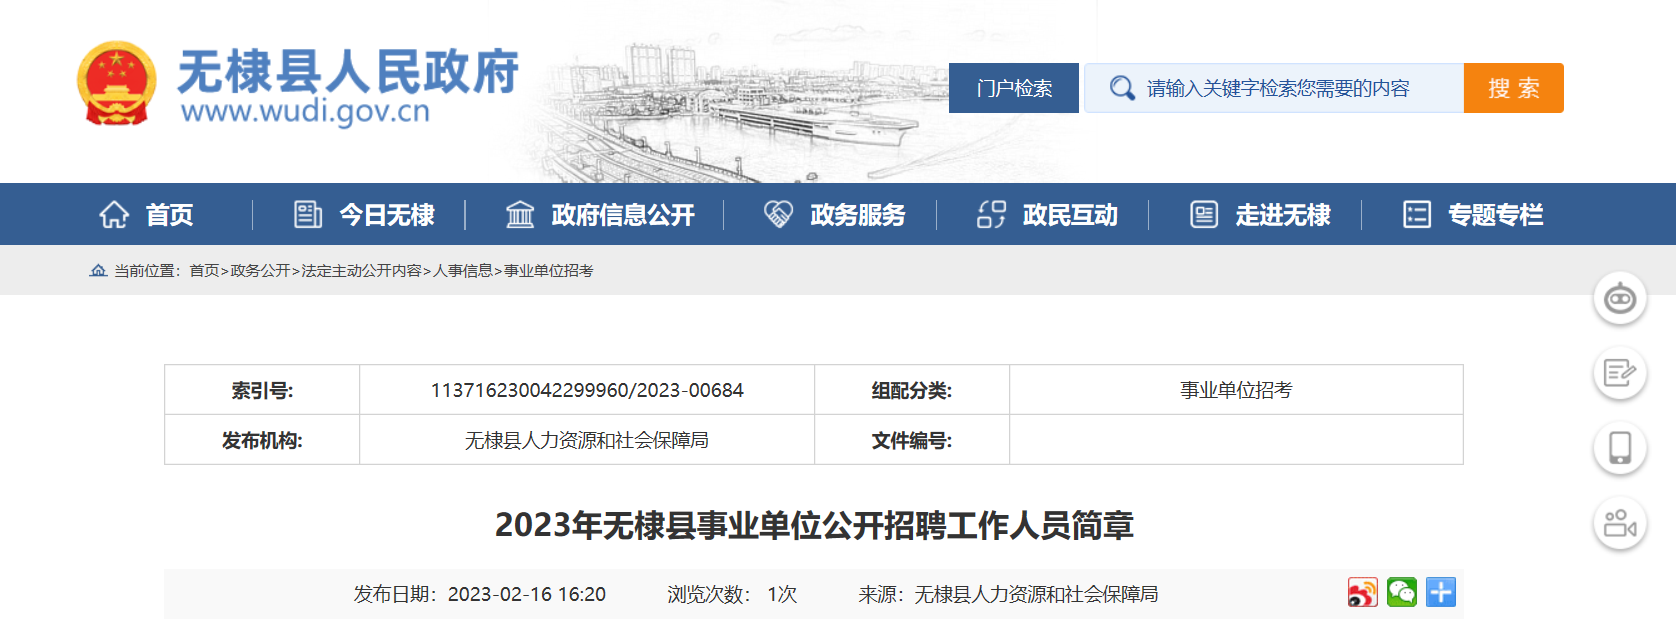Click 法定主动公开内容 in the breadcrumb
The height and width of the screenshot is (626, 1676).
pyautogui.click(x=361, y=271)
